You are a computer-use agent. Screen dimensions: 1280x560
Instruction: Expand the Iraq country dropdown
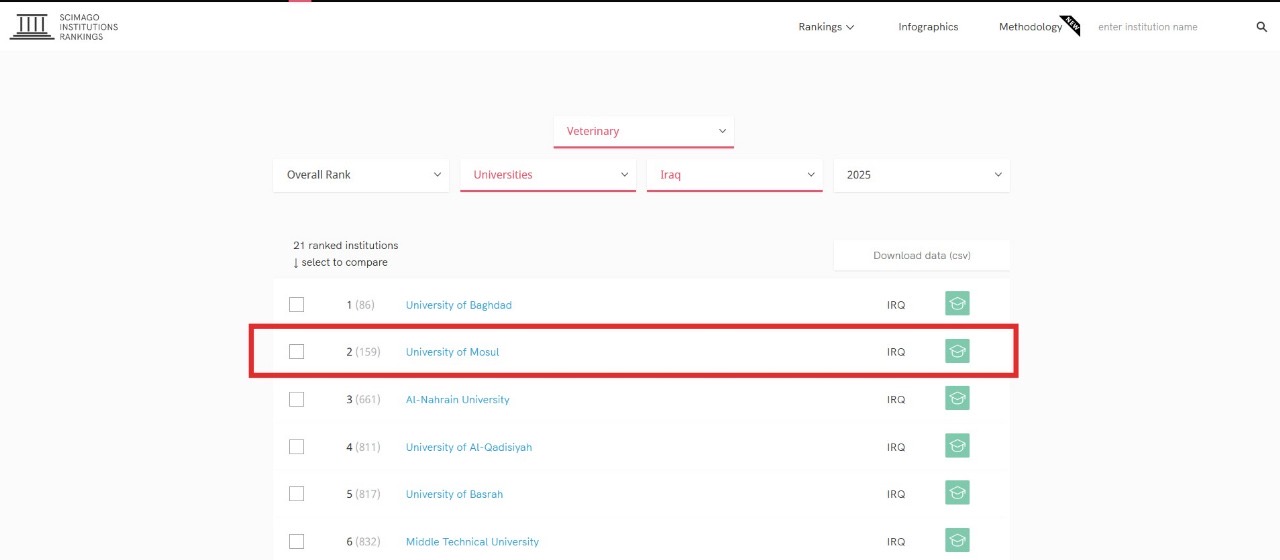tap(734, 175)
